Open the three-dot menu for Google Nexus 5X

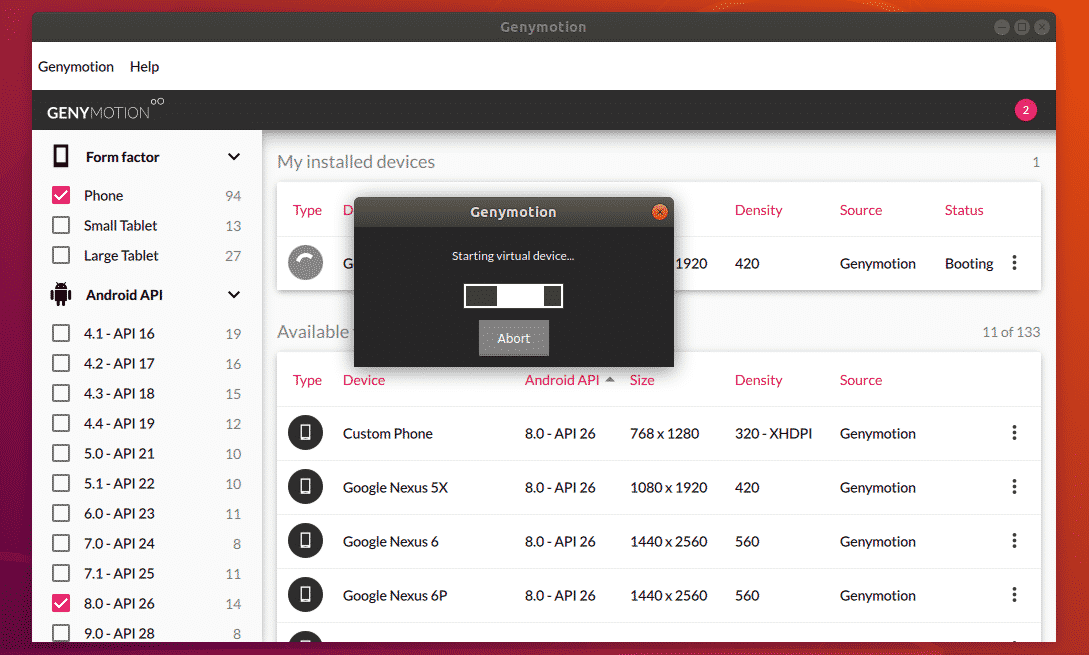click(1014, 487)
